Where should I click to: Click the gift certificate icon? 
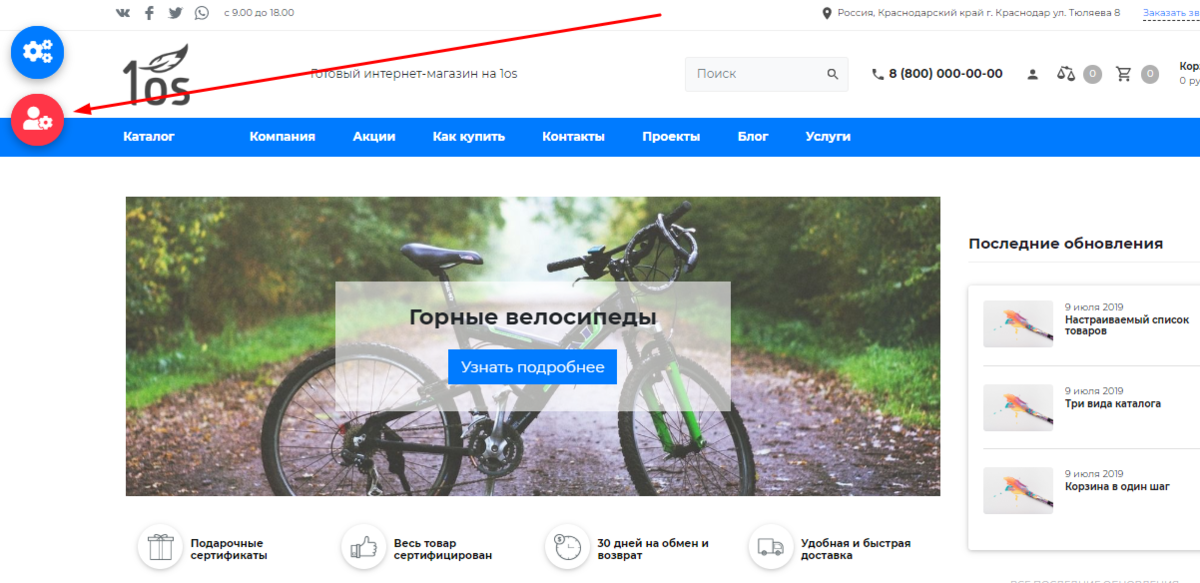160,547
